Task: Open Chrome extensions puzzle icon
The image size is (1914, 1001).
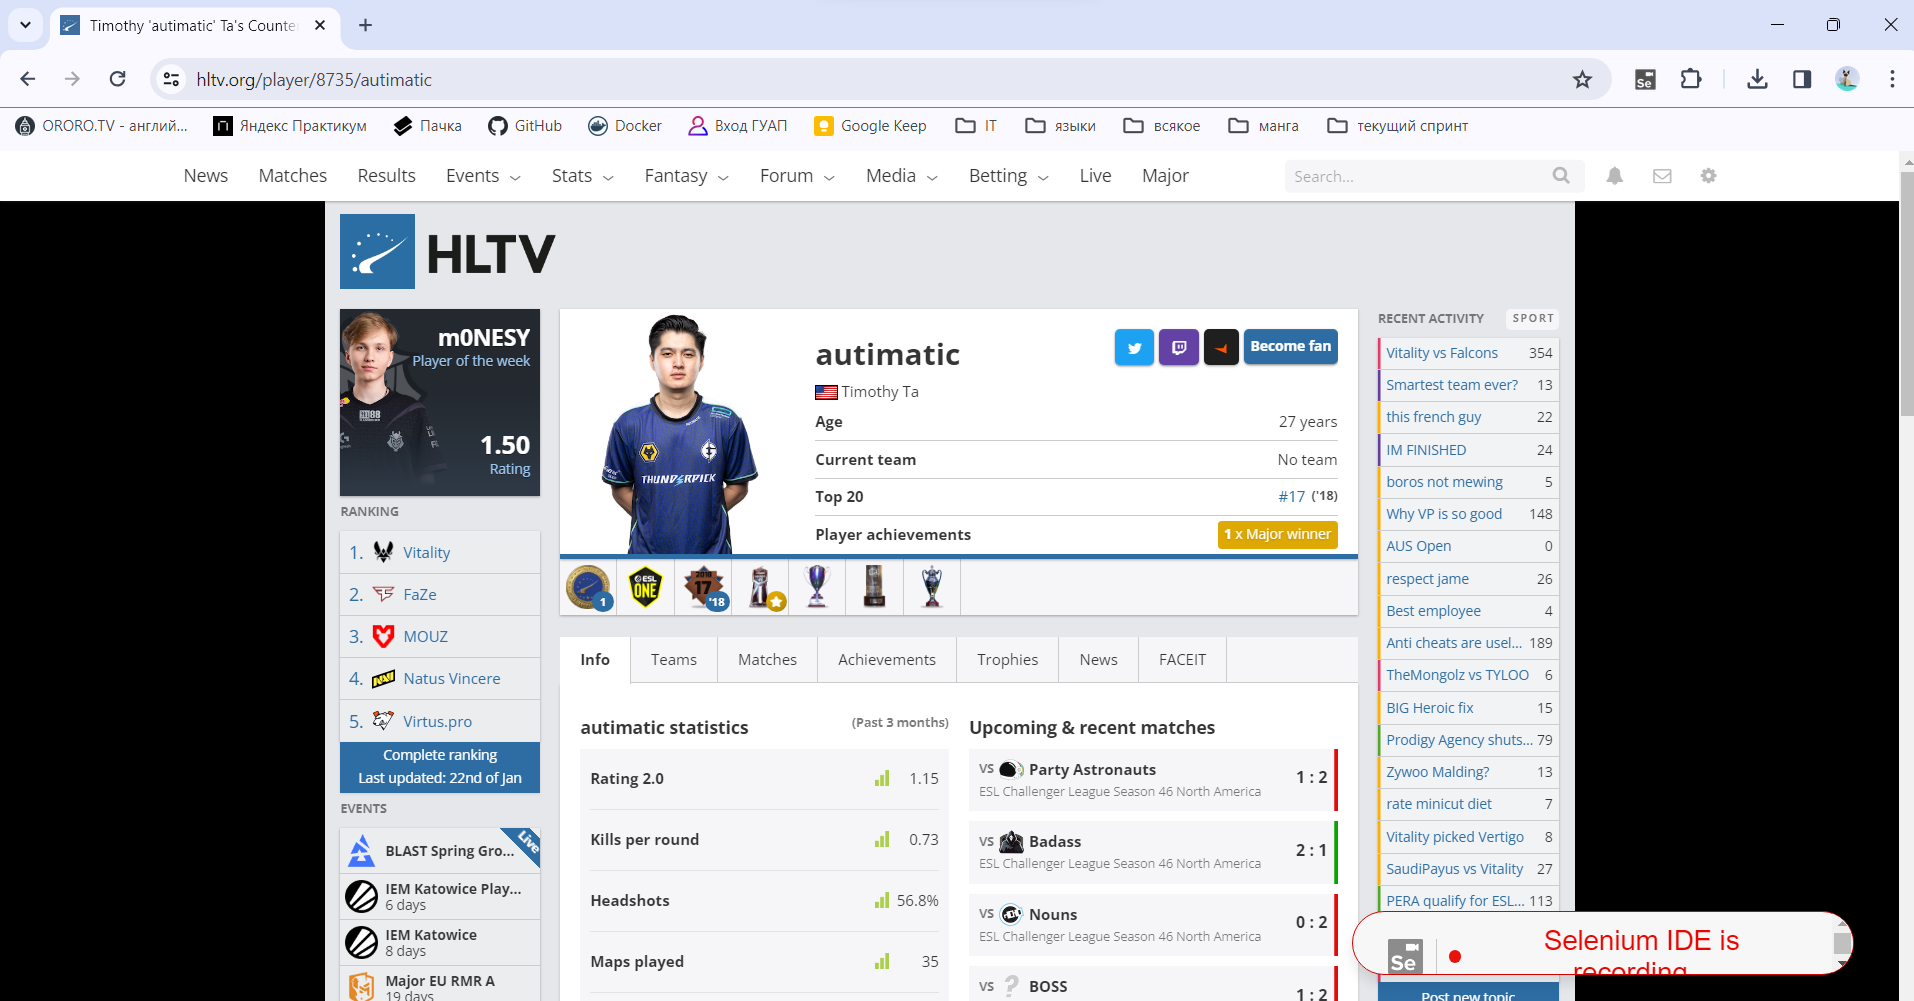Action: pos(1691,79)
